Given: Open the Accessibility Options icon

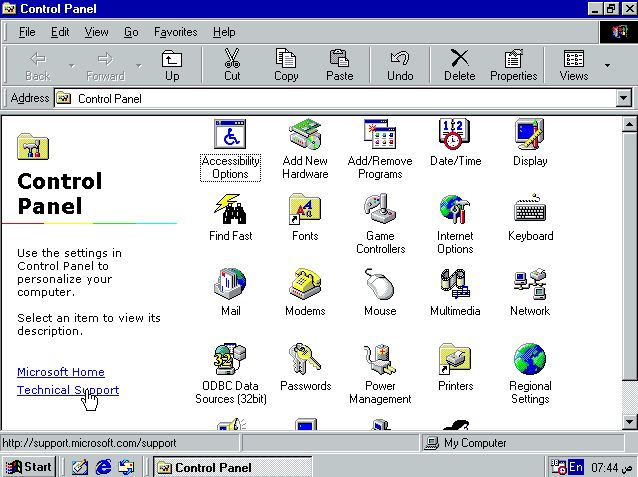Looking at the screenshot, I should (230, 135).
